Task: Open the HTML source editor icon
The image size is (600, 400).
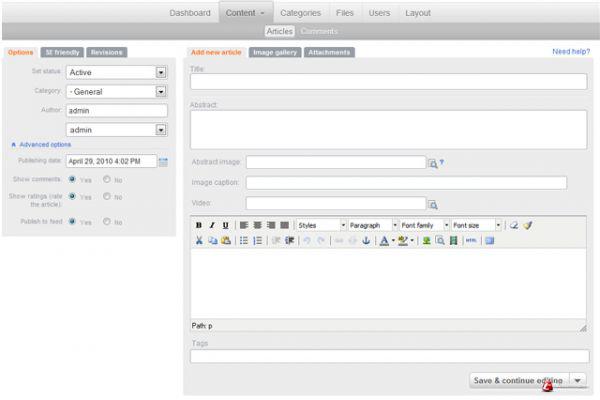Action: (x=470, y=241)
